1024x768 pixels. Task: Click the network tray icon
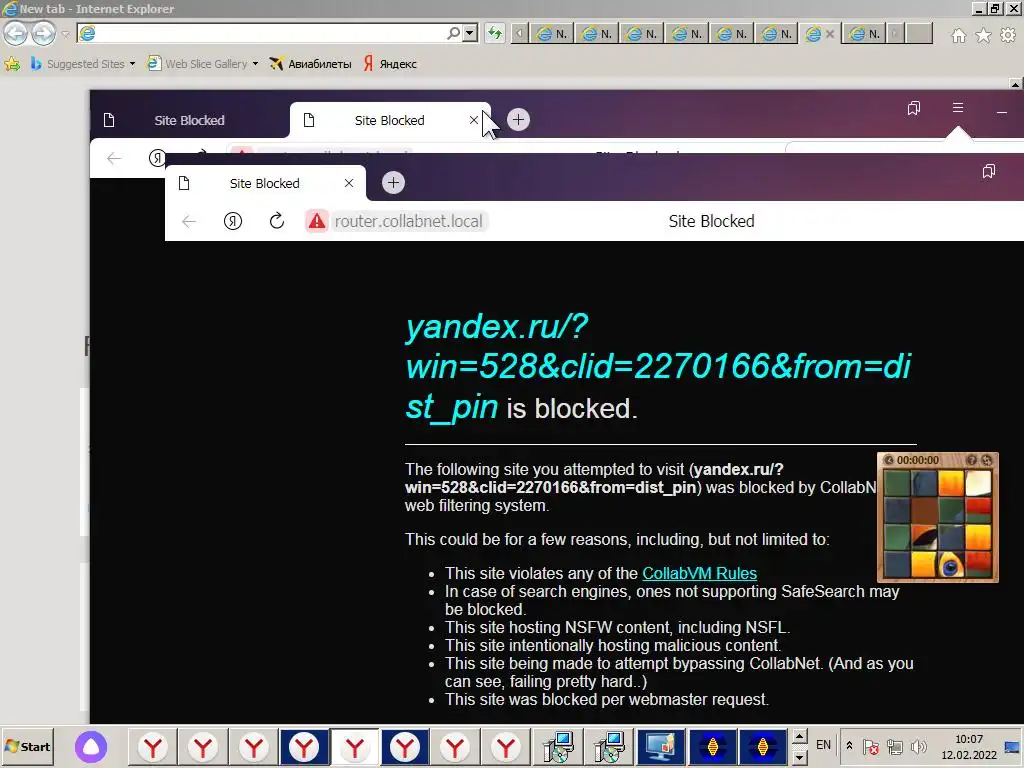click(x=895, y=746)
